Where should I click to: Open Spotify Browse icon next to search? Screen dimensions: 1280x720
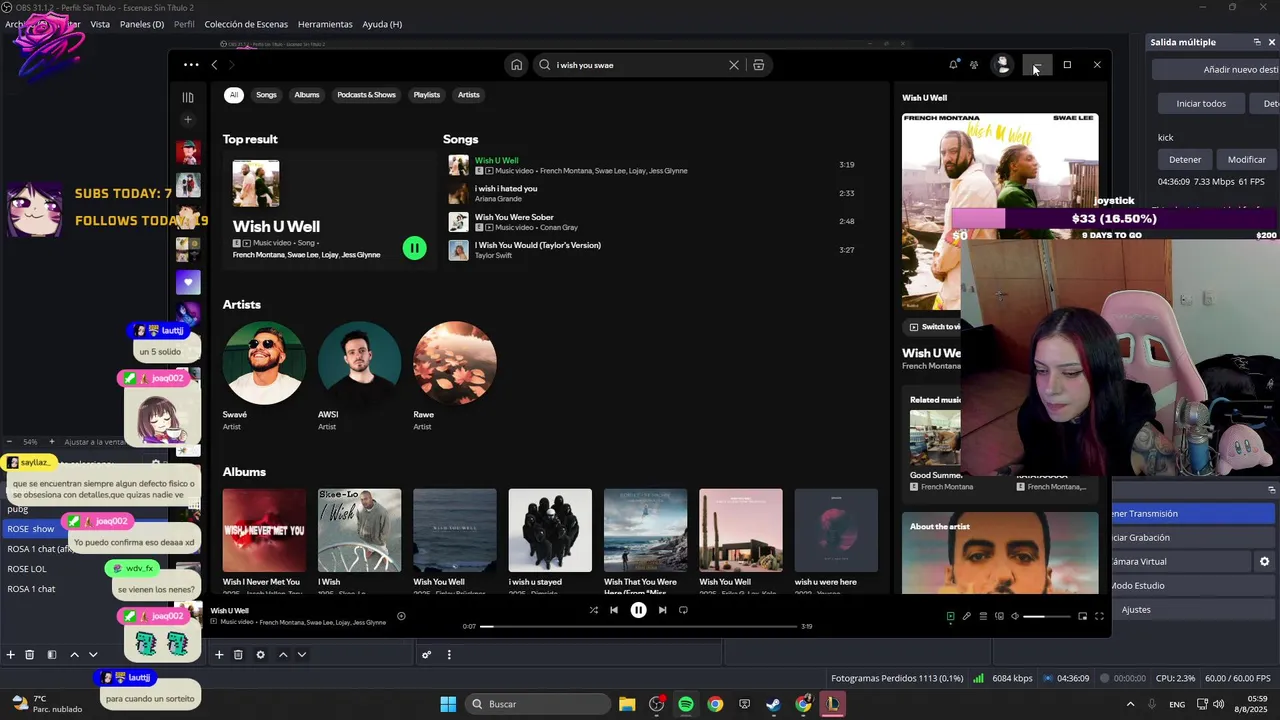coord(759,65)
